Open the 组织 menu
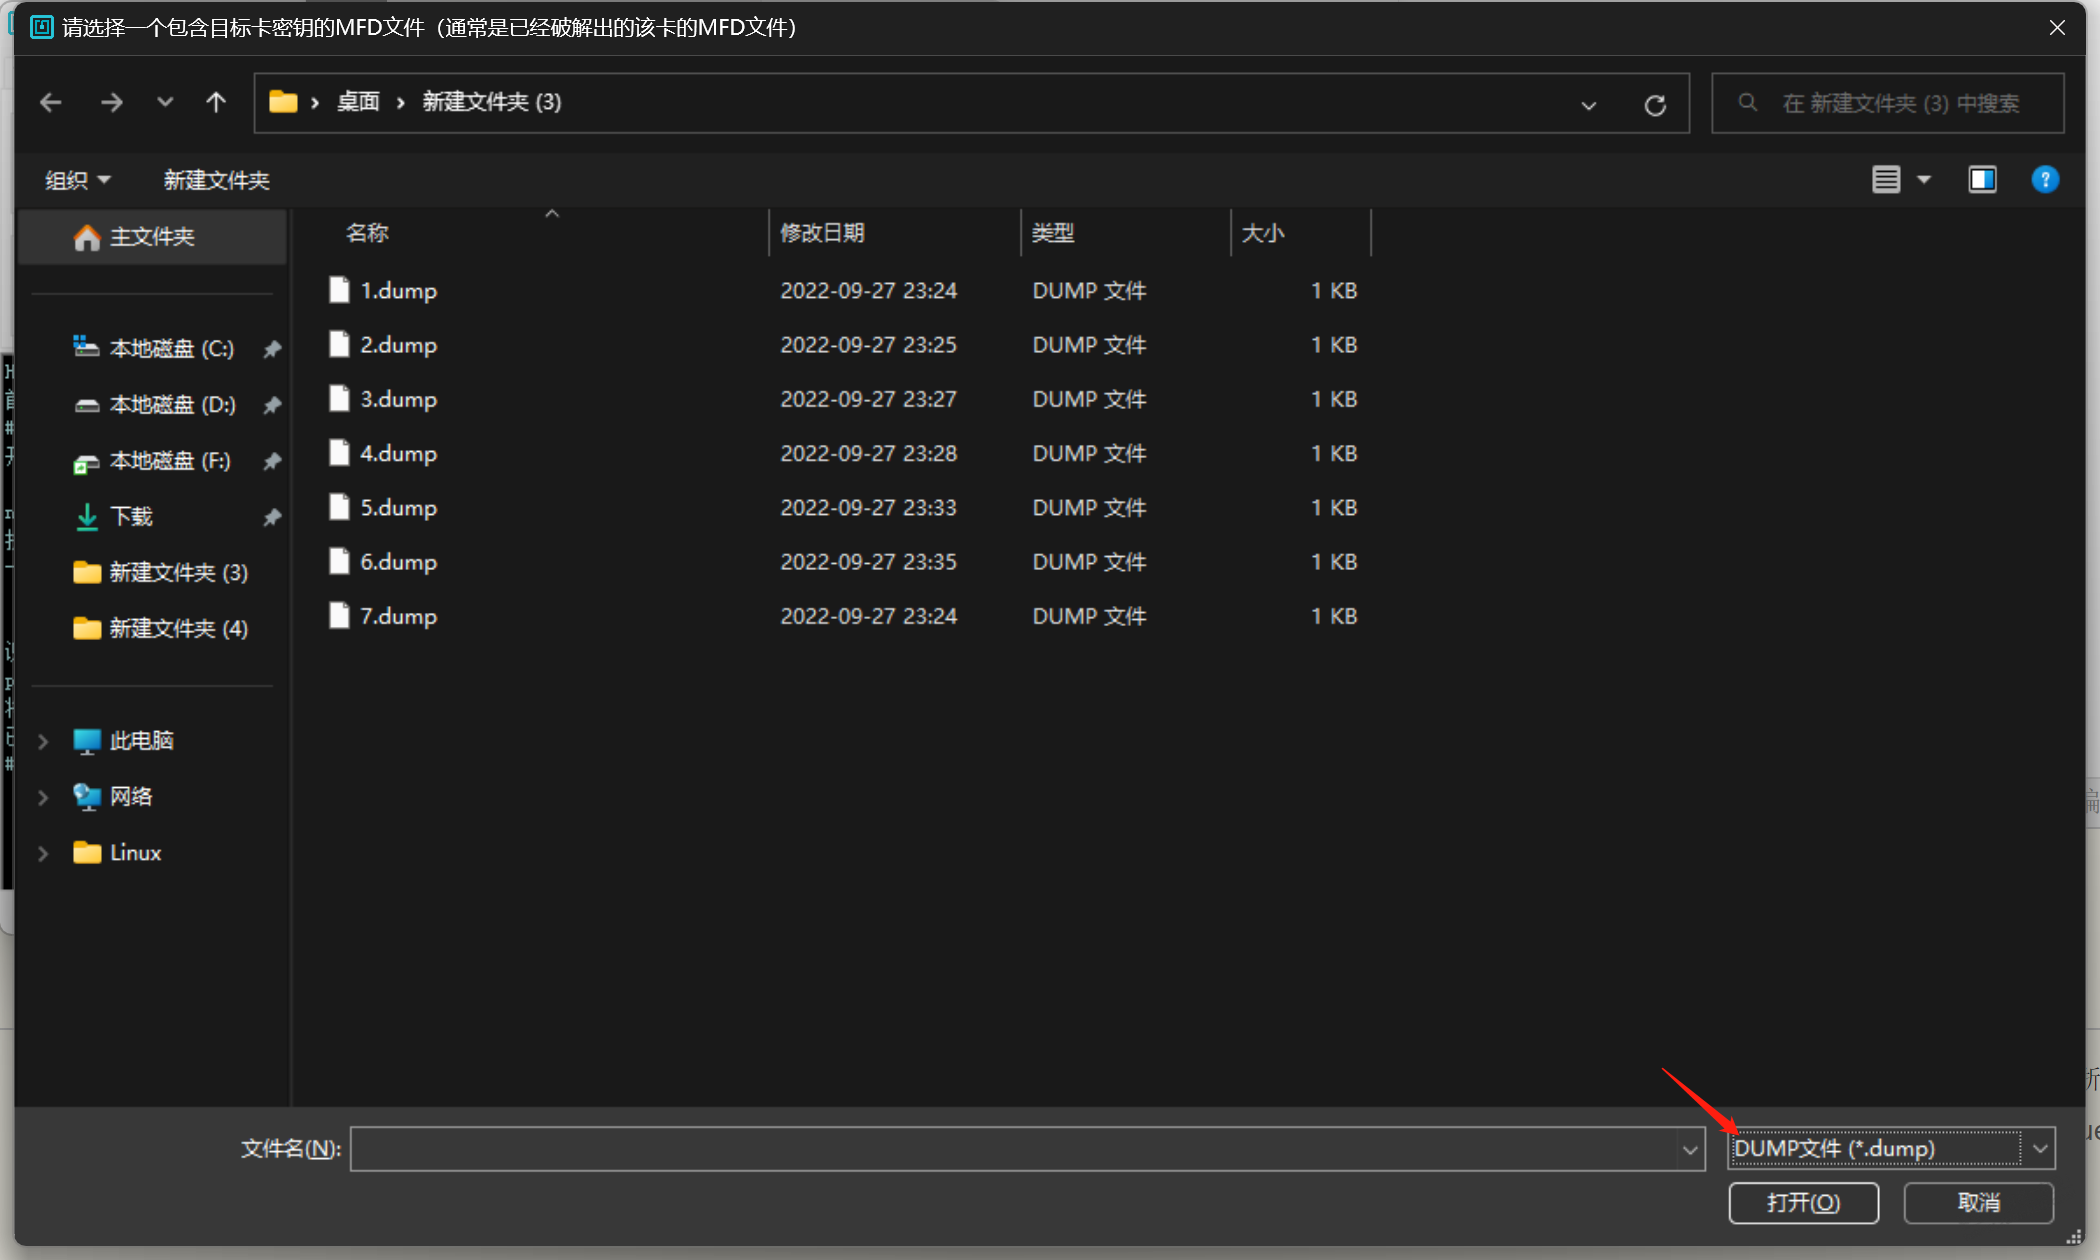 point(77,180)
